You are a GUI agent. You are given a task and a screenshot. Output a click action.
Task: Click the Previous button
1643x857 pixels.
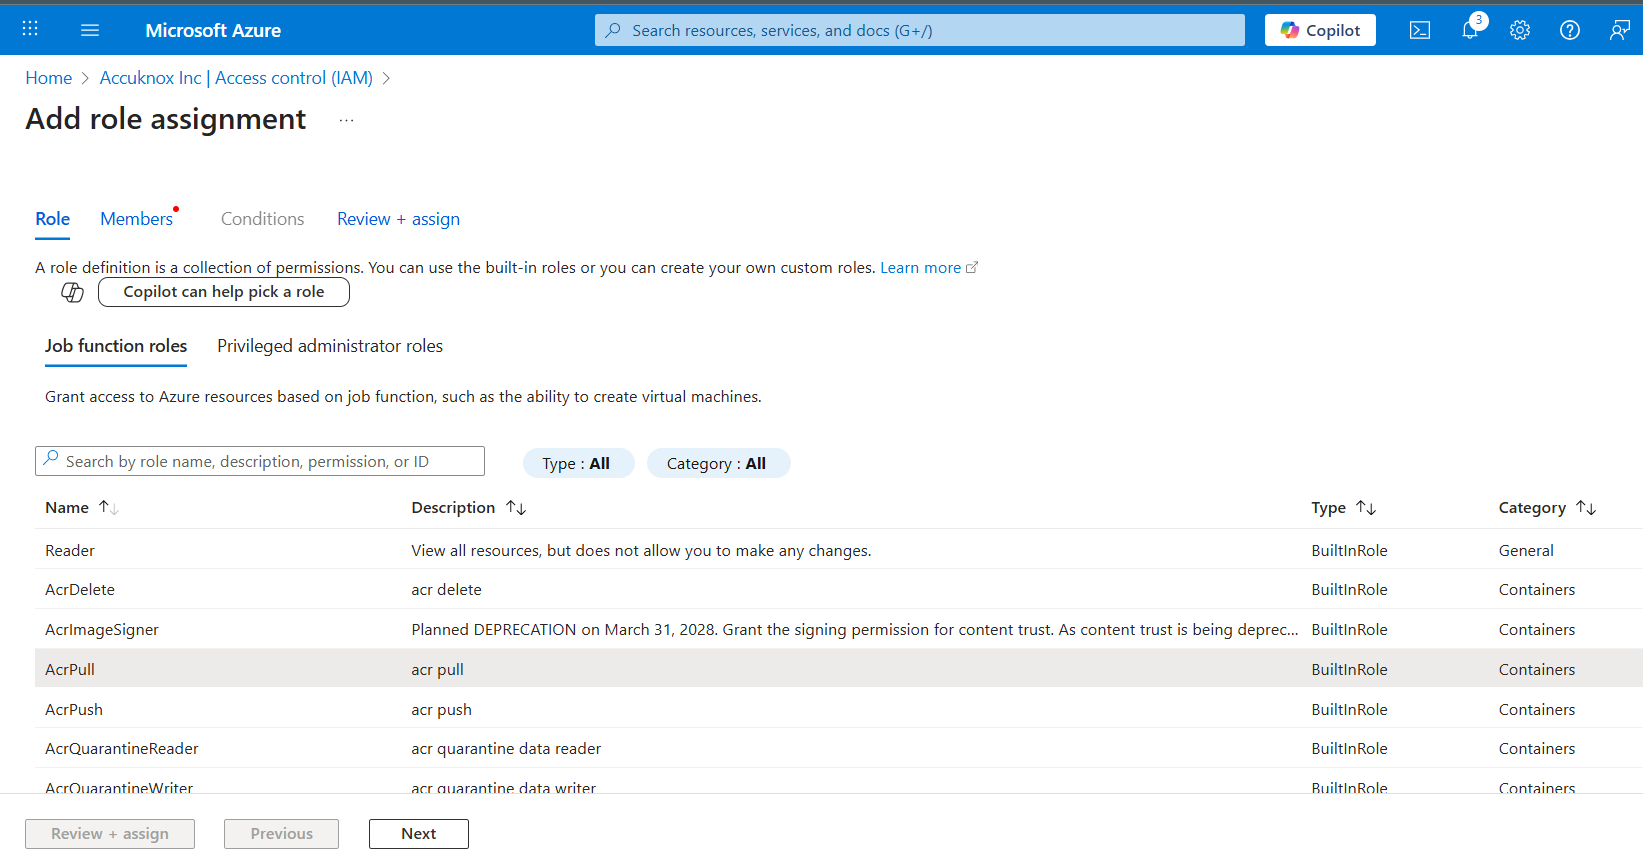(x=281, y=834)
